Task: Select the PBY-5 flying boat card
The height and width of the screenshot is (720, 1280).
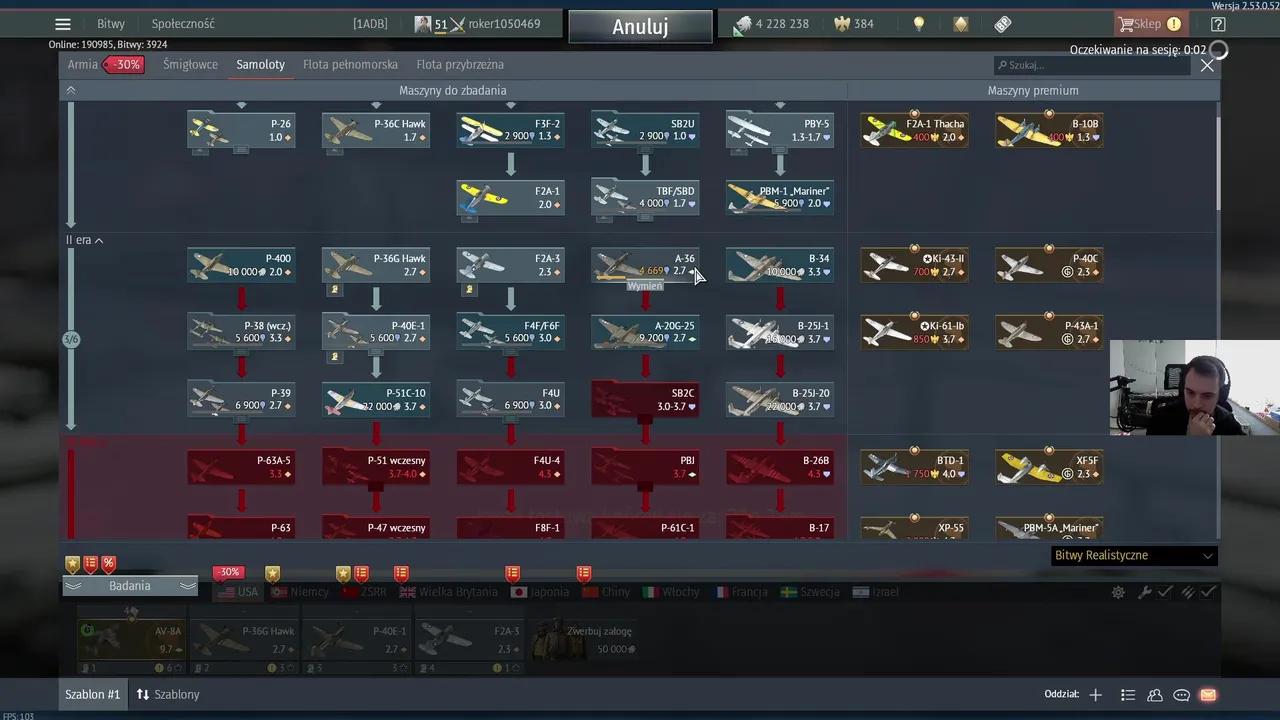Action: tap(780, 130)
